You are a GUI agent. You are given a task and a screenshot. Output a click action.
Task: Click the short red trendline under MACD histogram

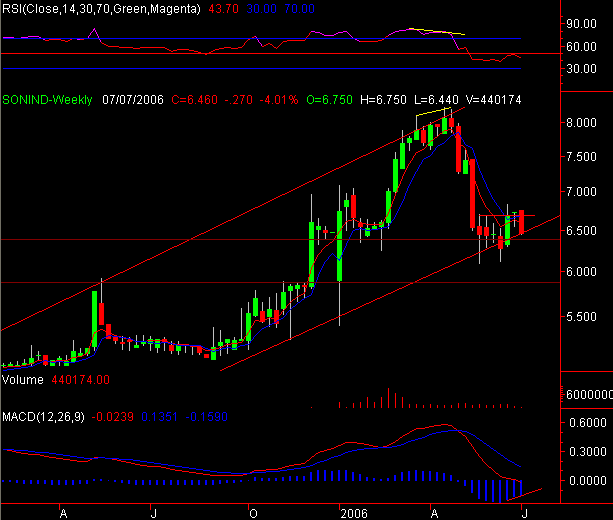pos(524,494)
